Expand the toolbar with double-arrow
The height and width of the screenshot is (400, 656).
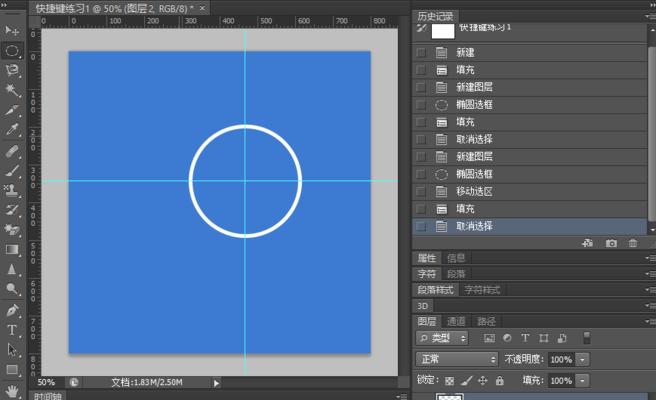[4, 5]
